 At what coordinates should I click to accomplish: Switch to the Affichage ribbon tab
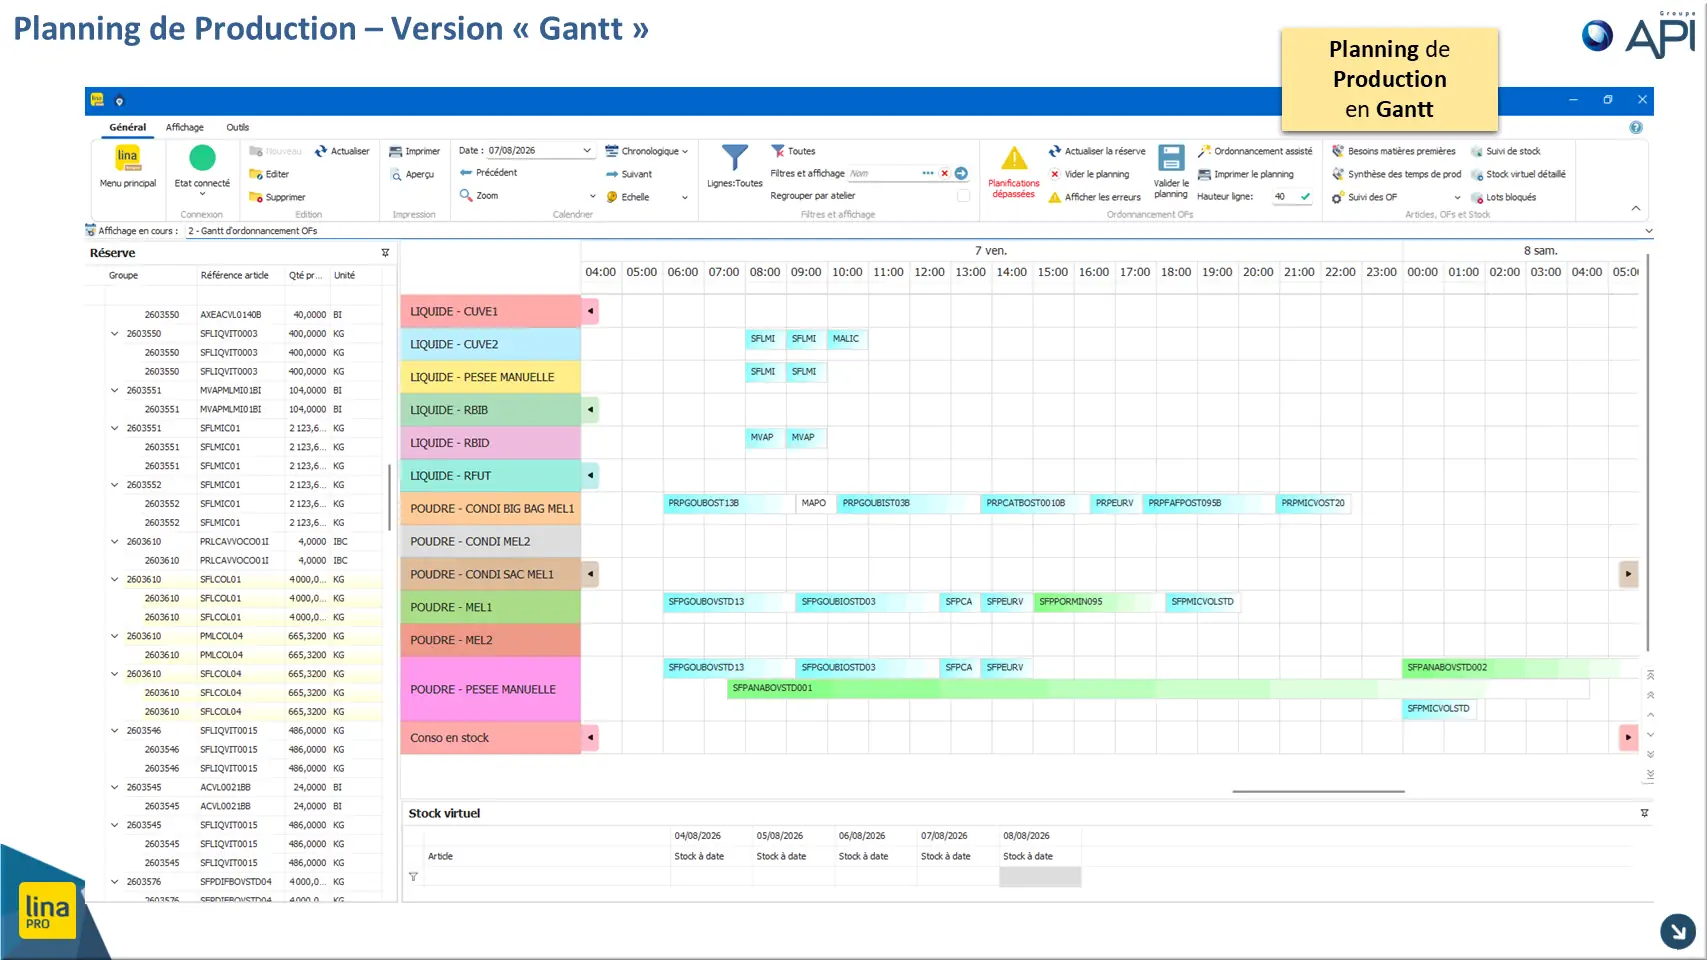coord(184,127)
